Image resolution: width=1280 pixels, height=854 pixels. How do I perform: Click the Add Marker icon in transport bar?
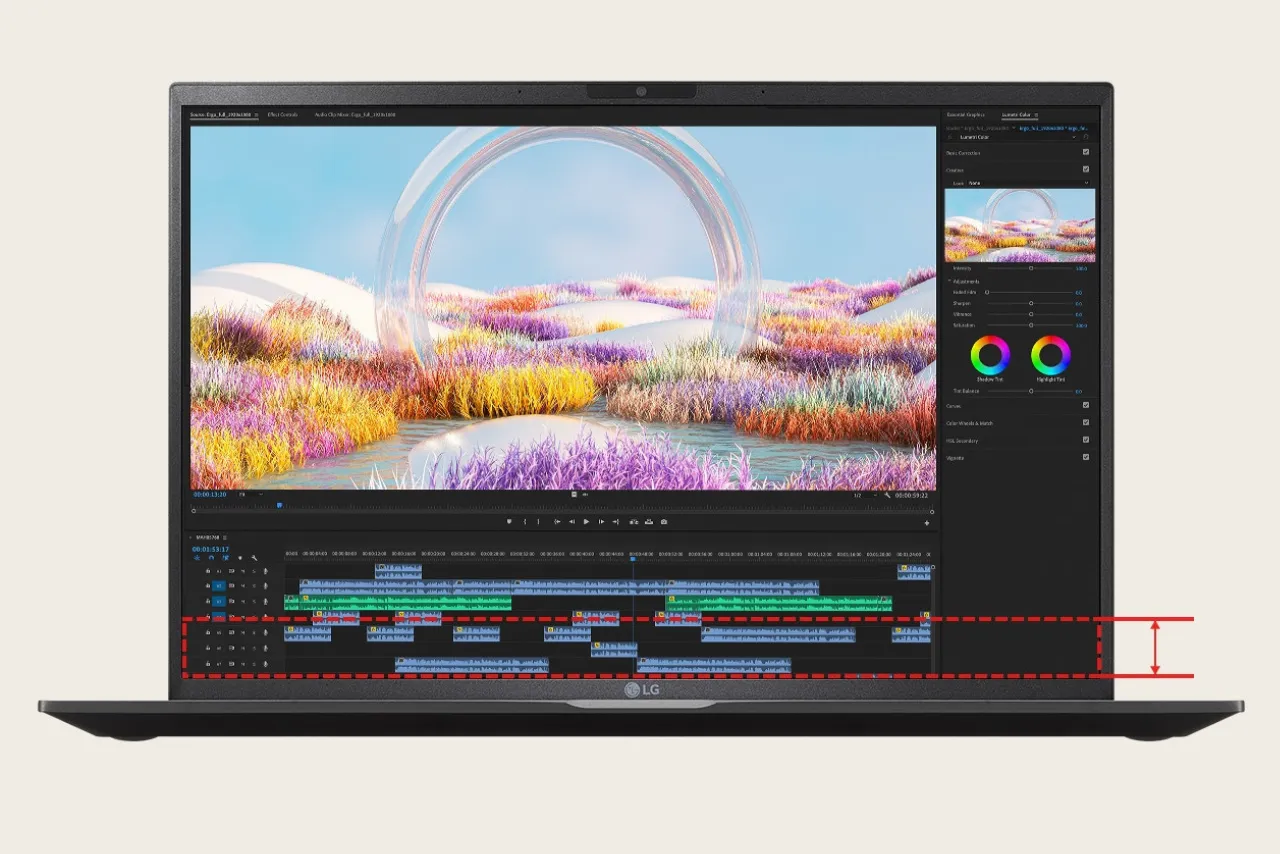[x=509, y=522]
